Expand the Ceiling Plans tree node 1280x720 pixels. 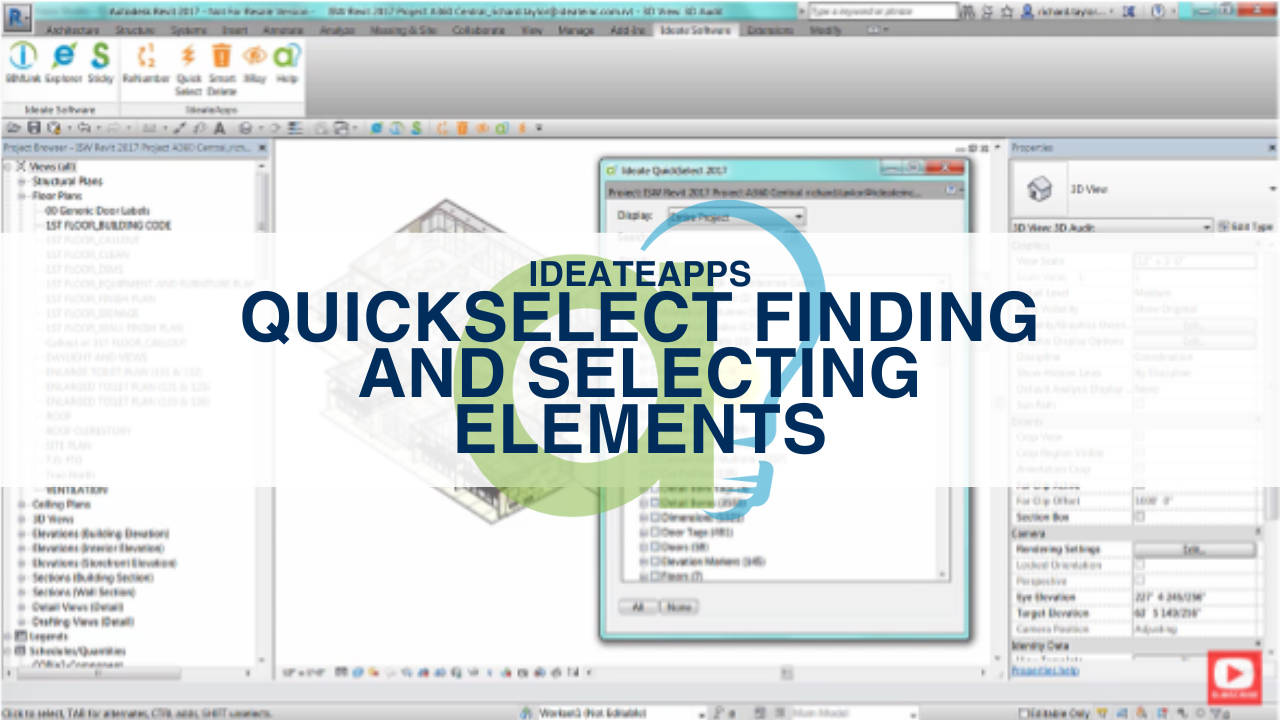[21, 505]
